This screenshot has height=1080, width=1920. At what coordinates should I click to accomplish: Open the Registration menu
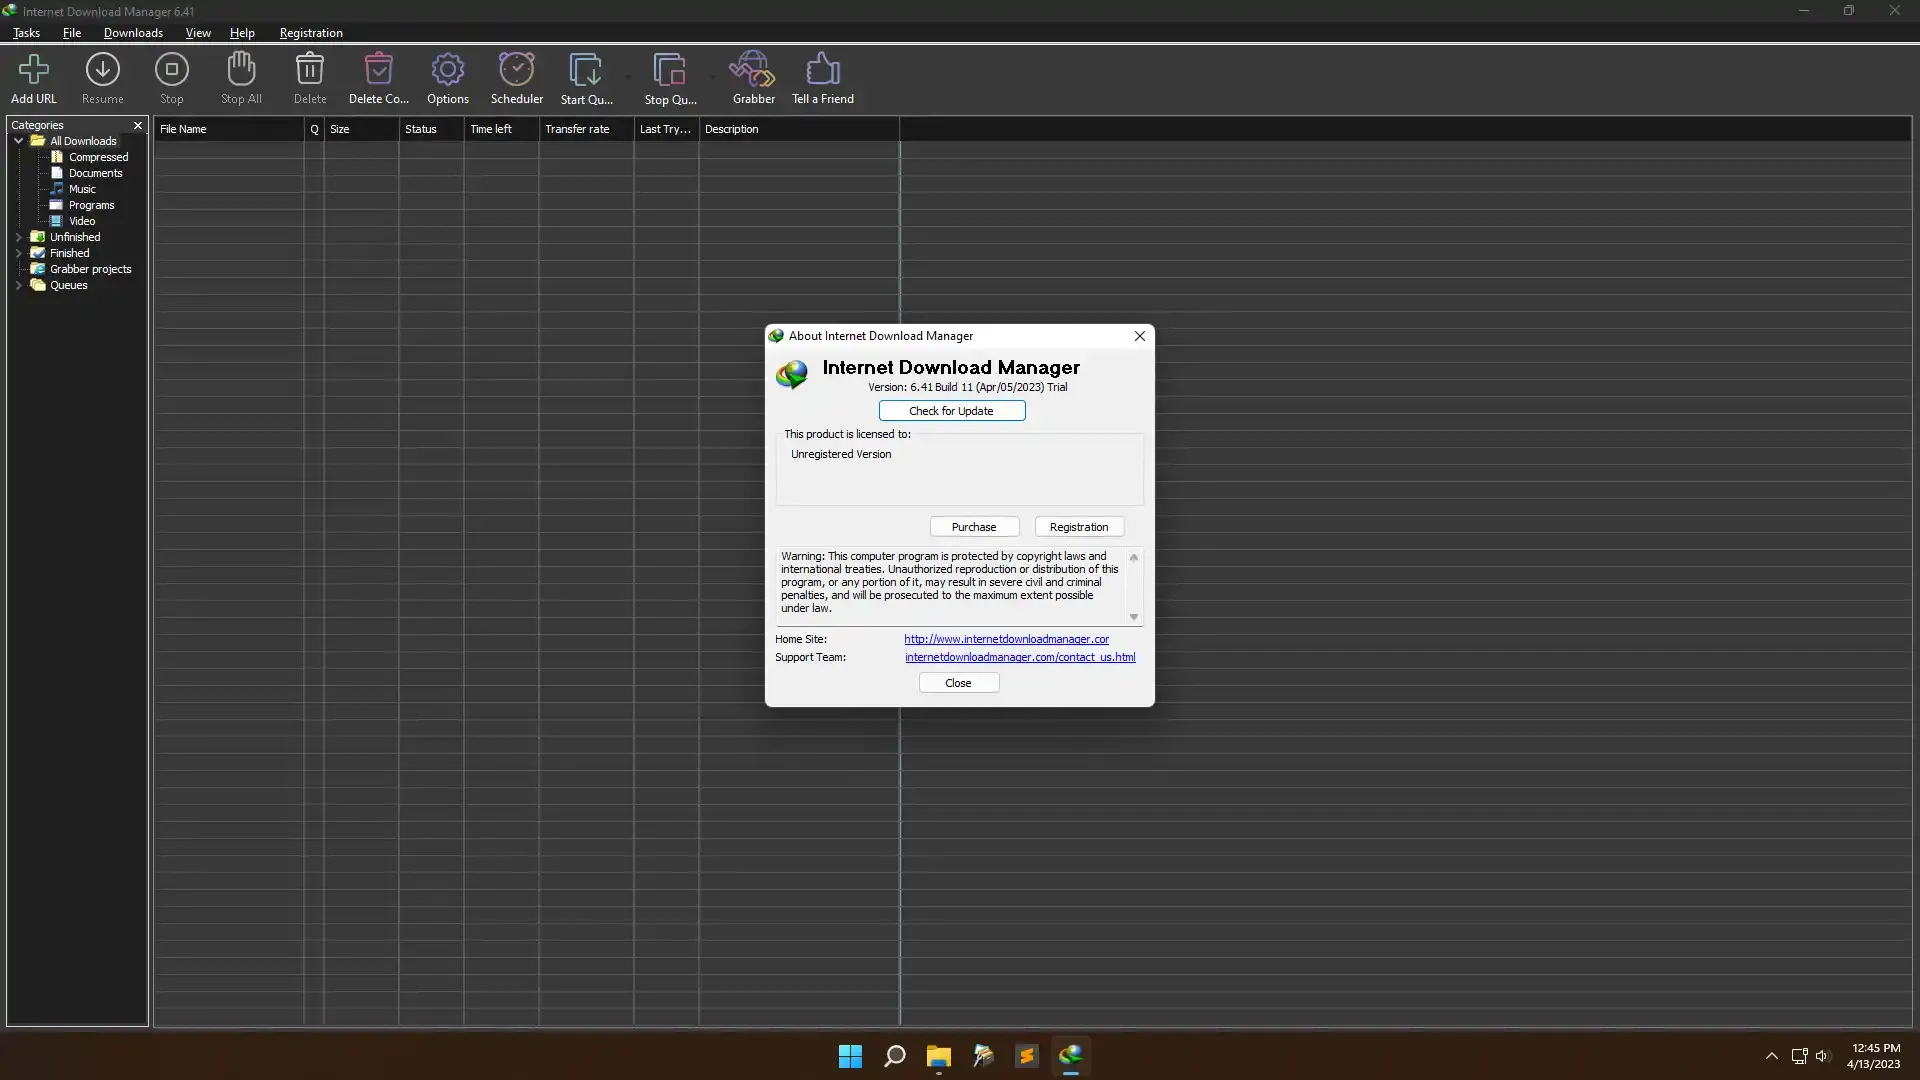[311, 33]
